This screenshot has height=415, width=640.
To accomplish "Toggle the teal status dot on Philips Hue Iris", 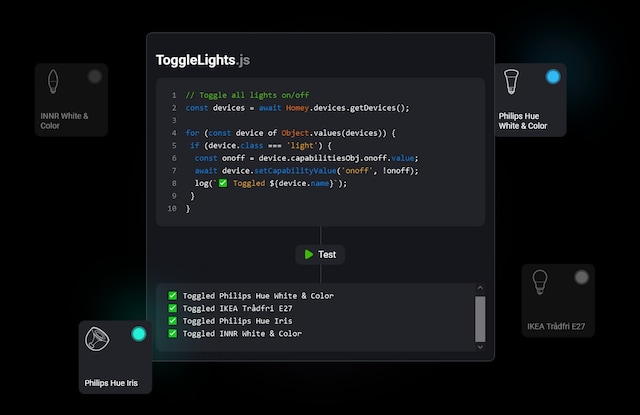I will pyautogui.click(x=139, y=333).
